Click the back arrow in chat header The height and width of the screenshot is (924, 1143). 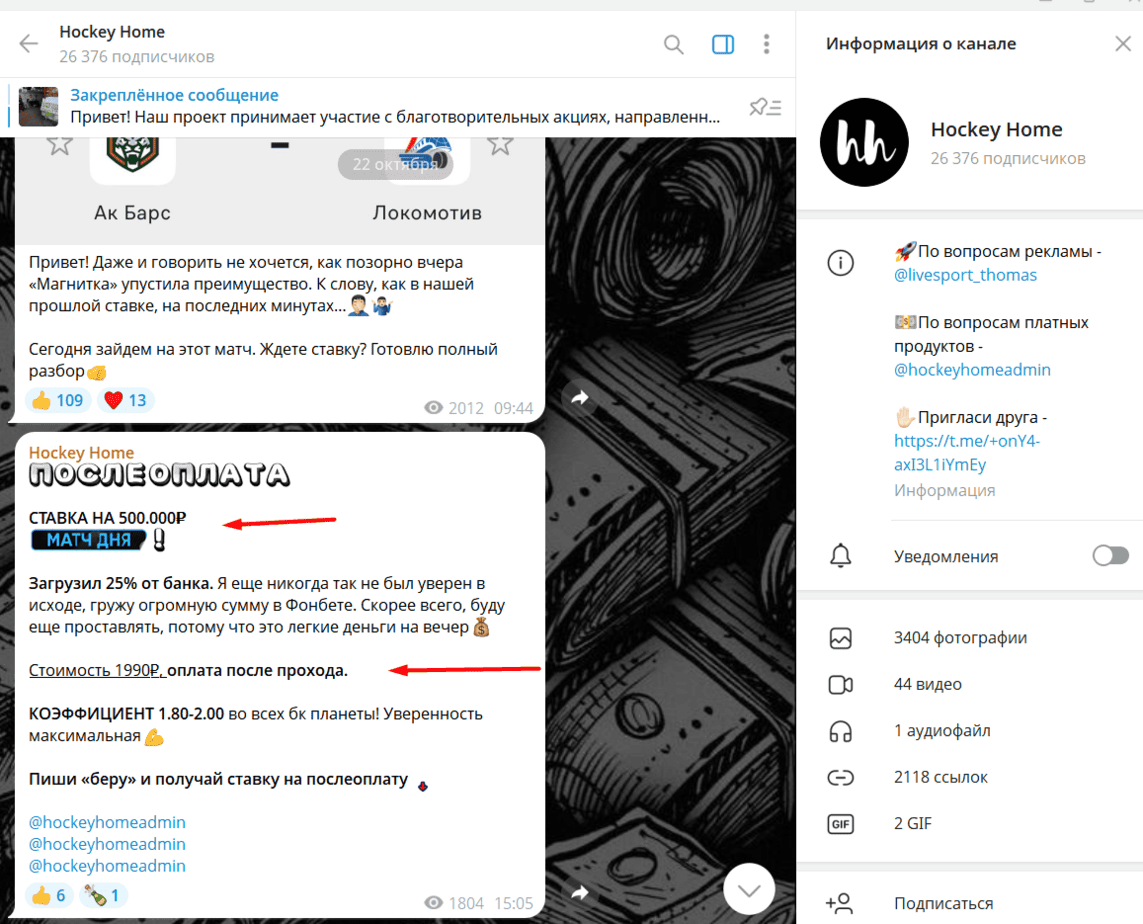pos(29,44)
